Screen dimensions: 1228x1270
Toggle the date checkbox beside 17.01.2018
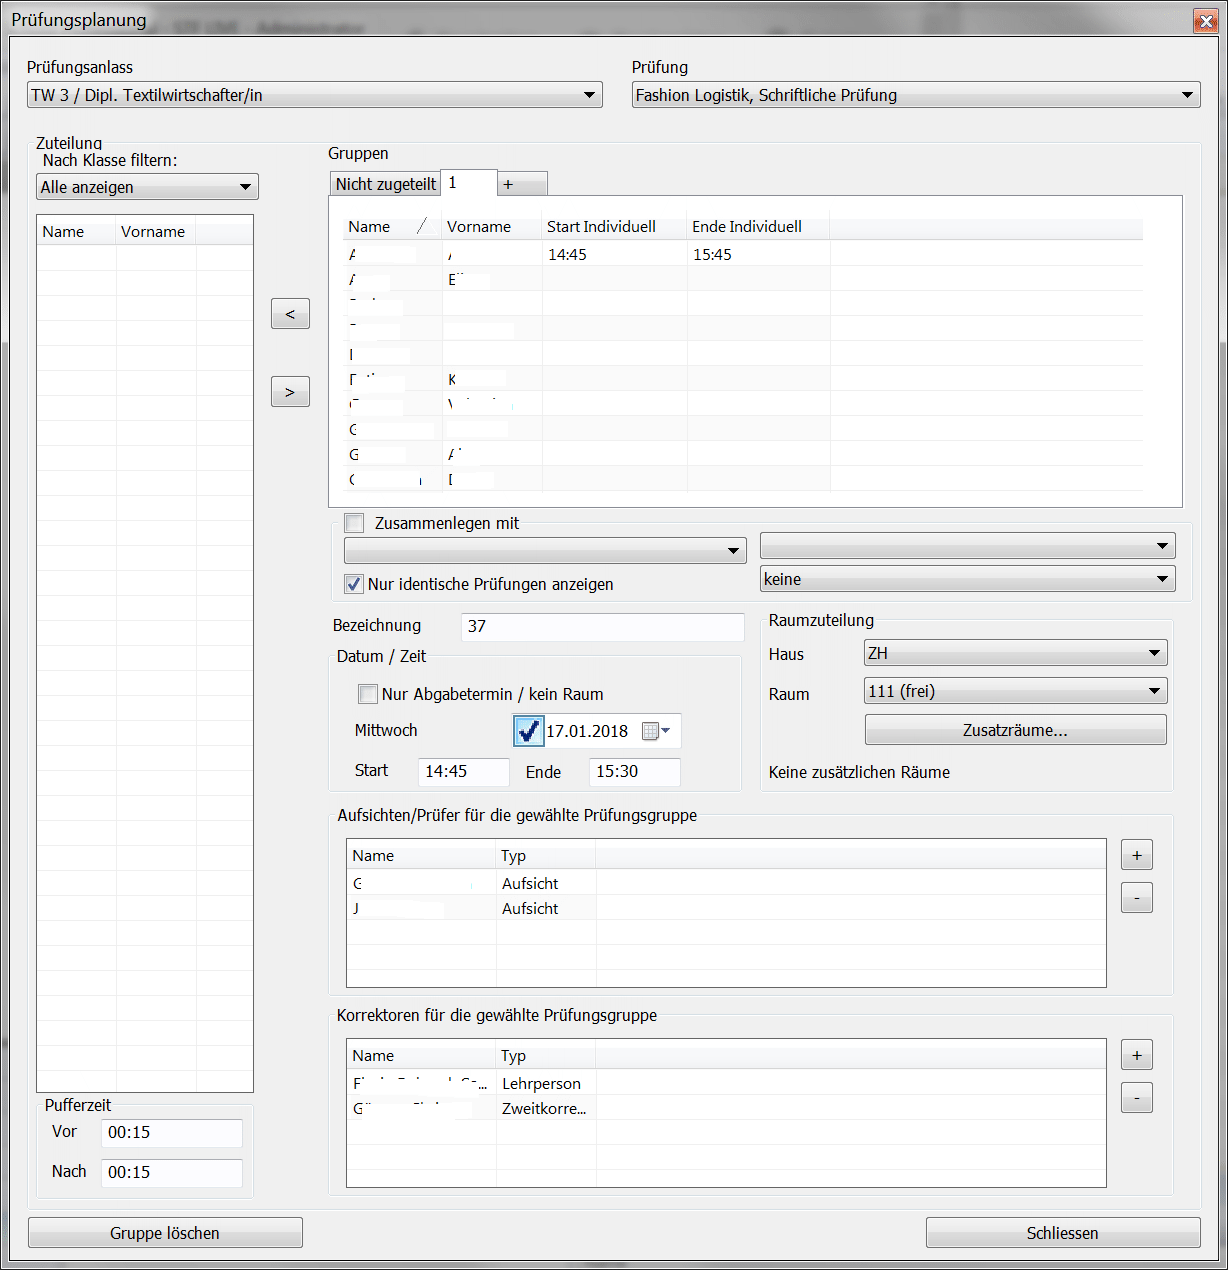click(528, 731)
